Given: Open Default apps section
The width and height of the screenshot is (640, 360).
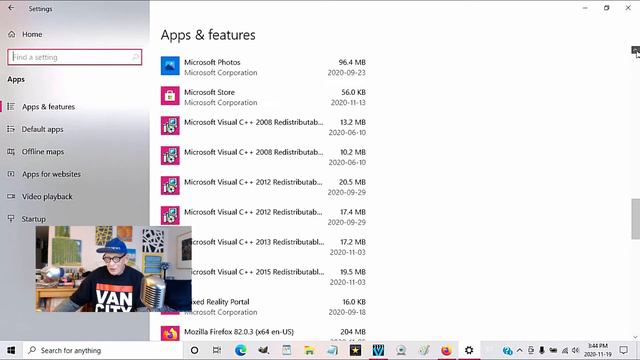Looking at the screenshot, I should 42,129.
